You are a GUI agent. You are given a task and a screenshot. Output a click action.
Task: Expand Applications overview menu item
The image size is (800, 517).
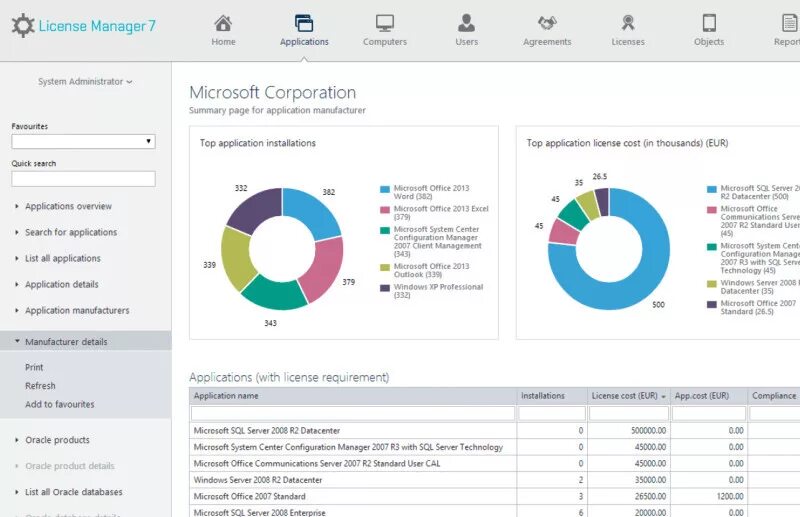68,206
